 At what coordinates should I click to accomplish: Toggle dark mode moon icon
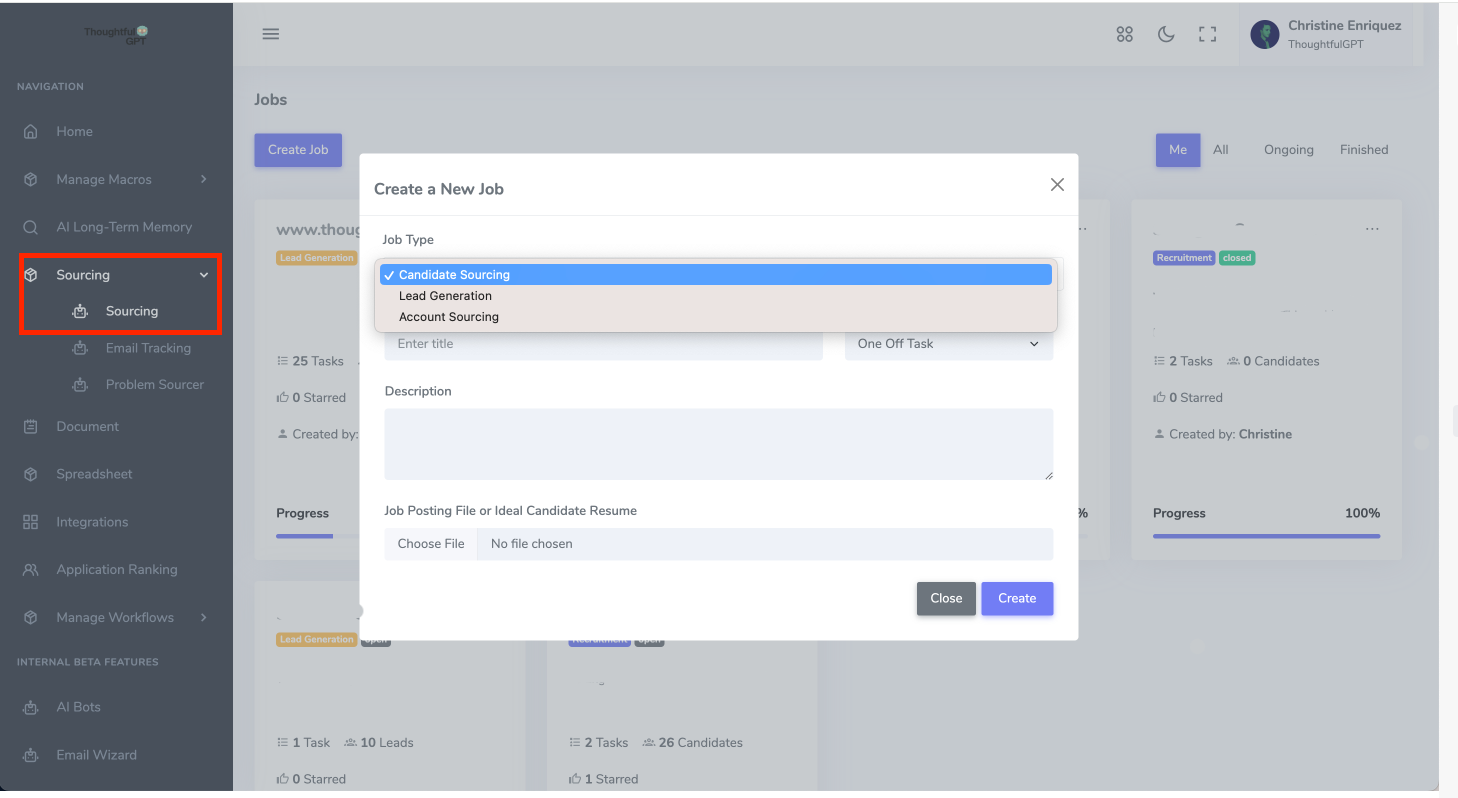(x=1166, y=35)
